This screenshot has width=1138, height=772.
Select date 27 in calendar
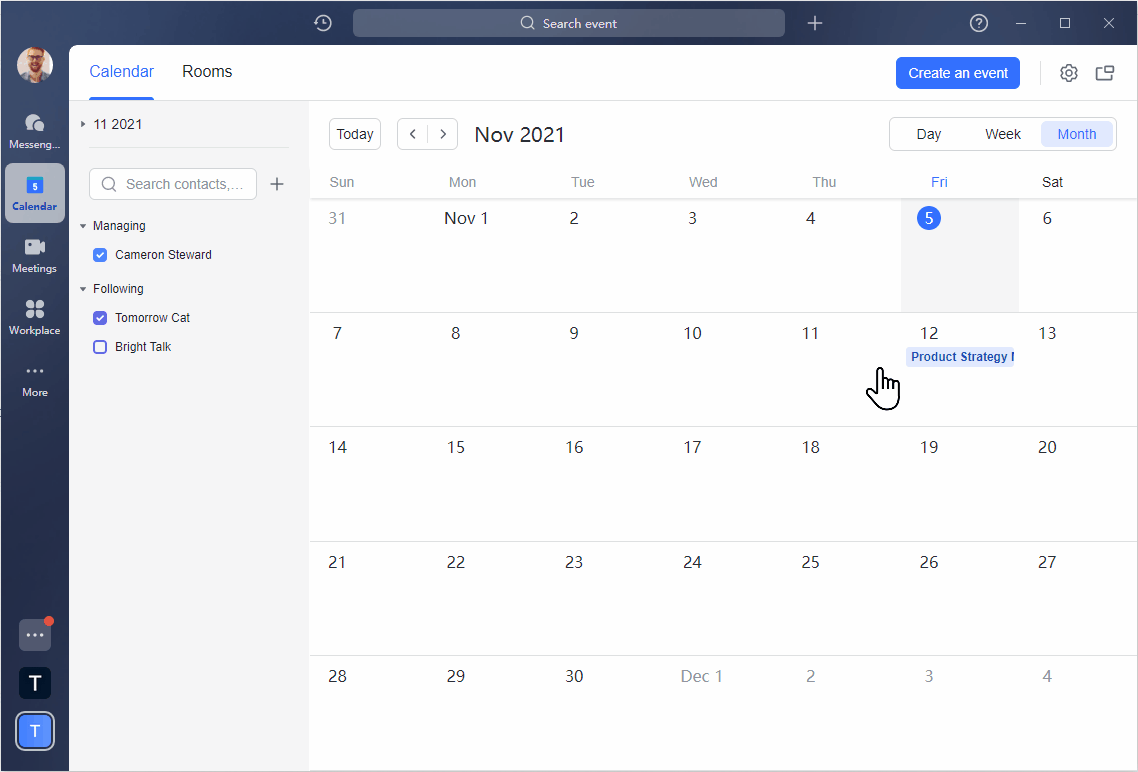click(1047, 562)
